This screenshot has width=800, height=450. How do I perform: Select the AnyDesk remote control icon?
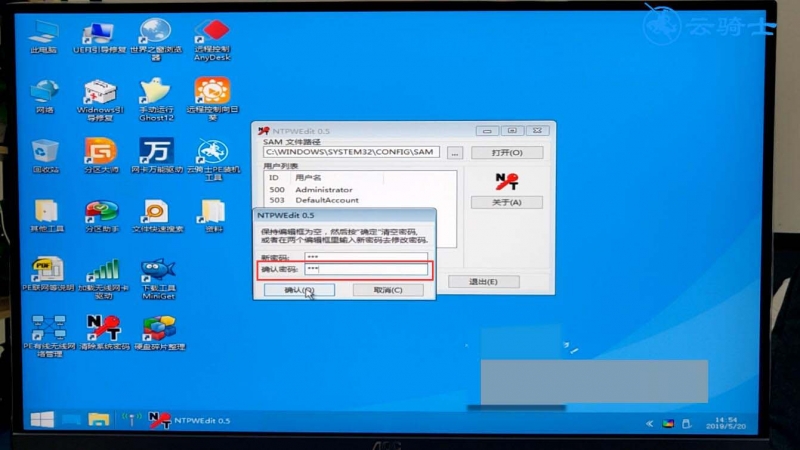(x=213, y=40)
